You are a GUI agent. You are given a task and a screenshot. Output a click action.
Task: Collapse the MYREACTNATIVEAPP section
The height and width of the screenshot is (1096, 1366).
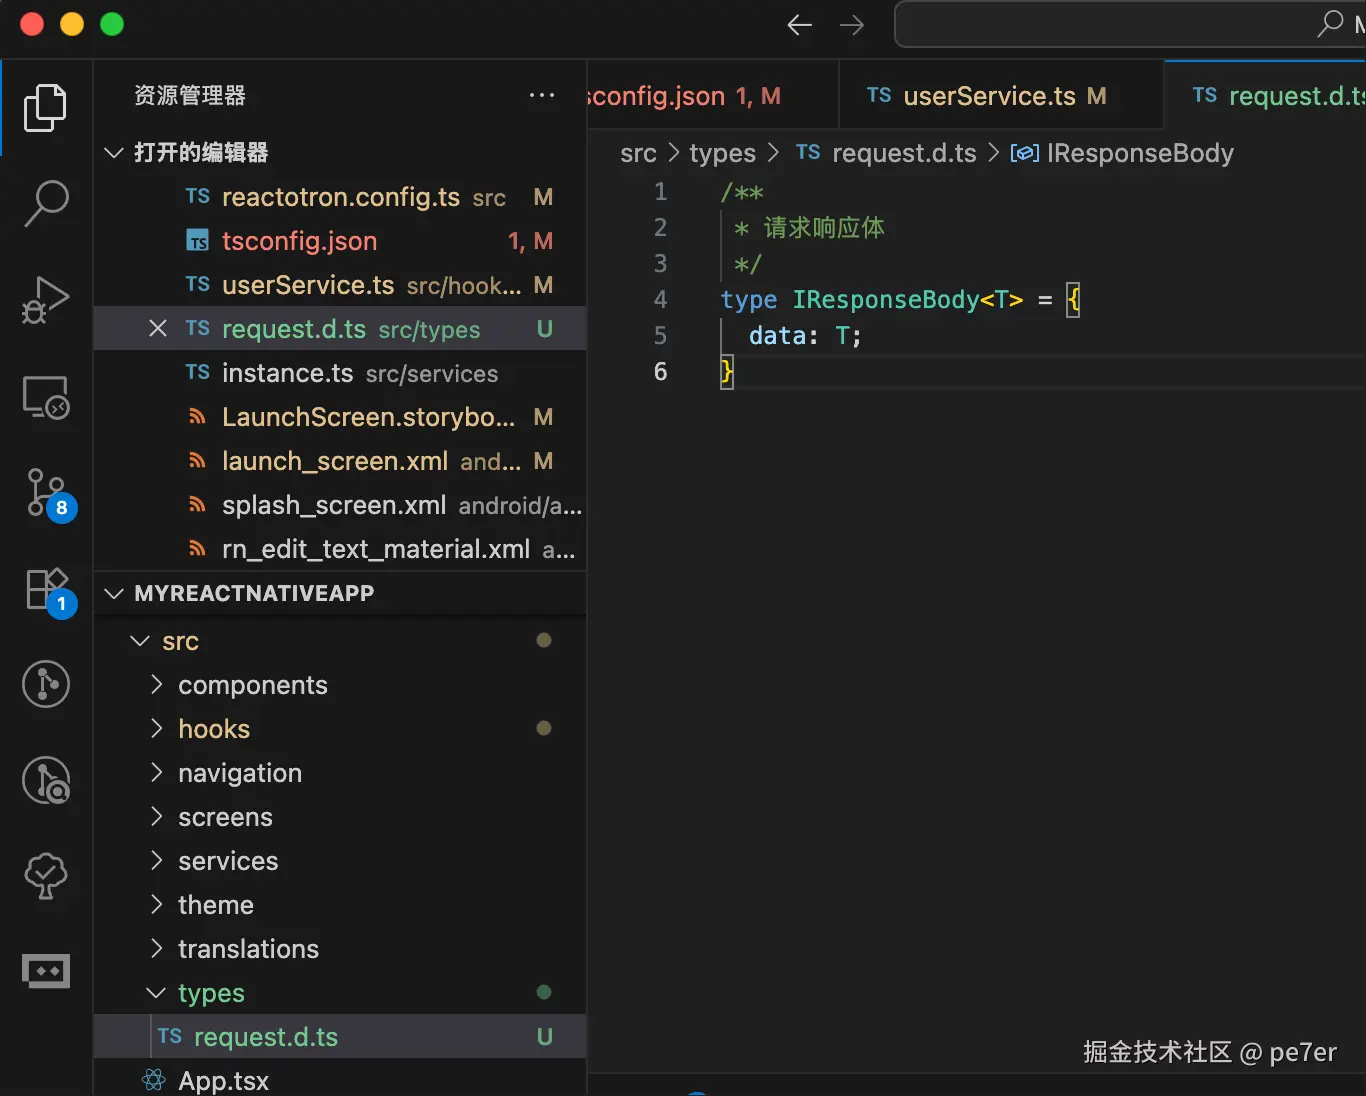click(114, 593)
